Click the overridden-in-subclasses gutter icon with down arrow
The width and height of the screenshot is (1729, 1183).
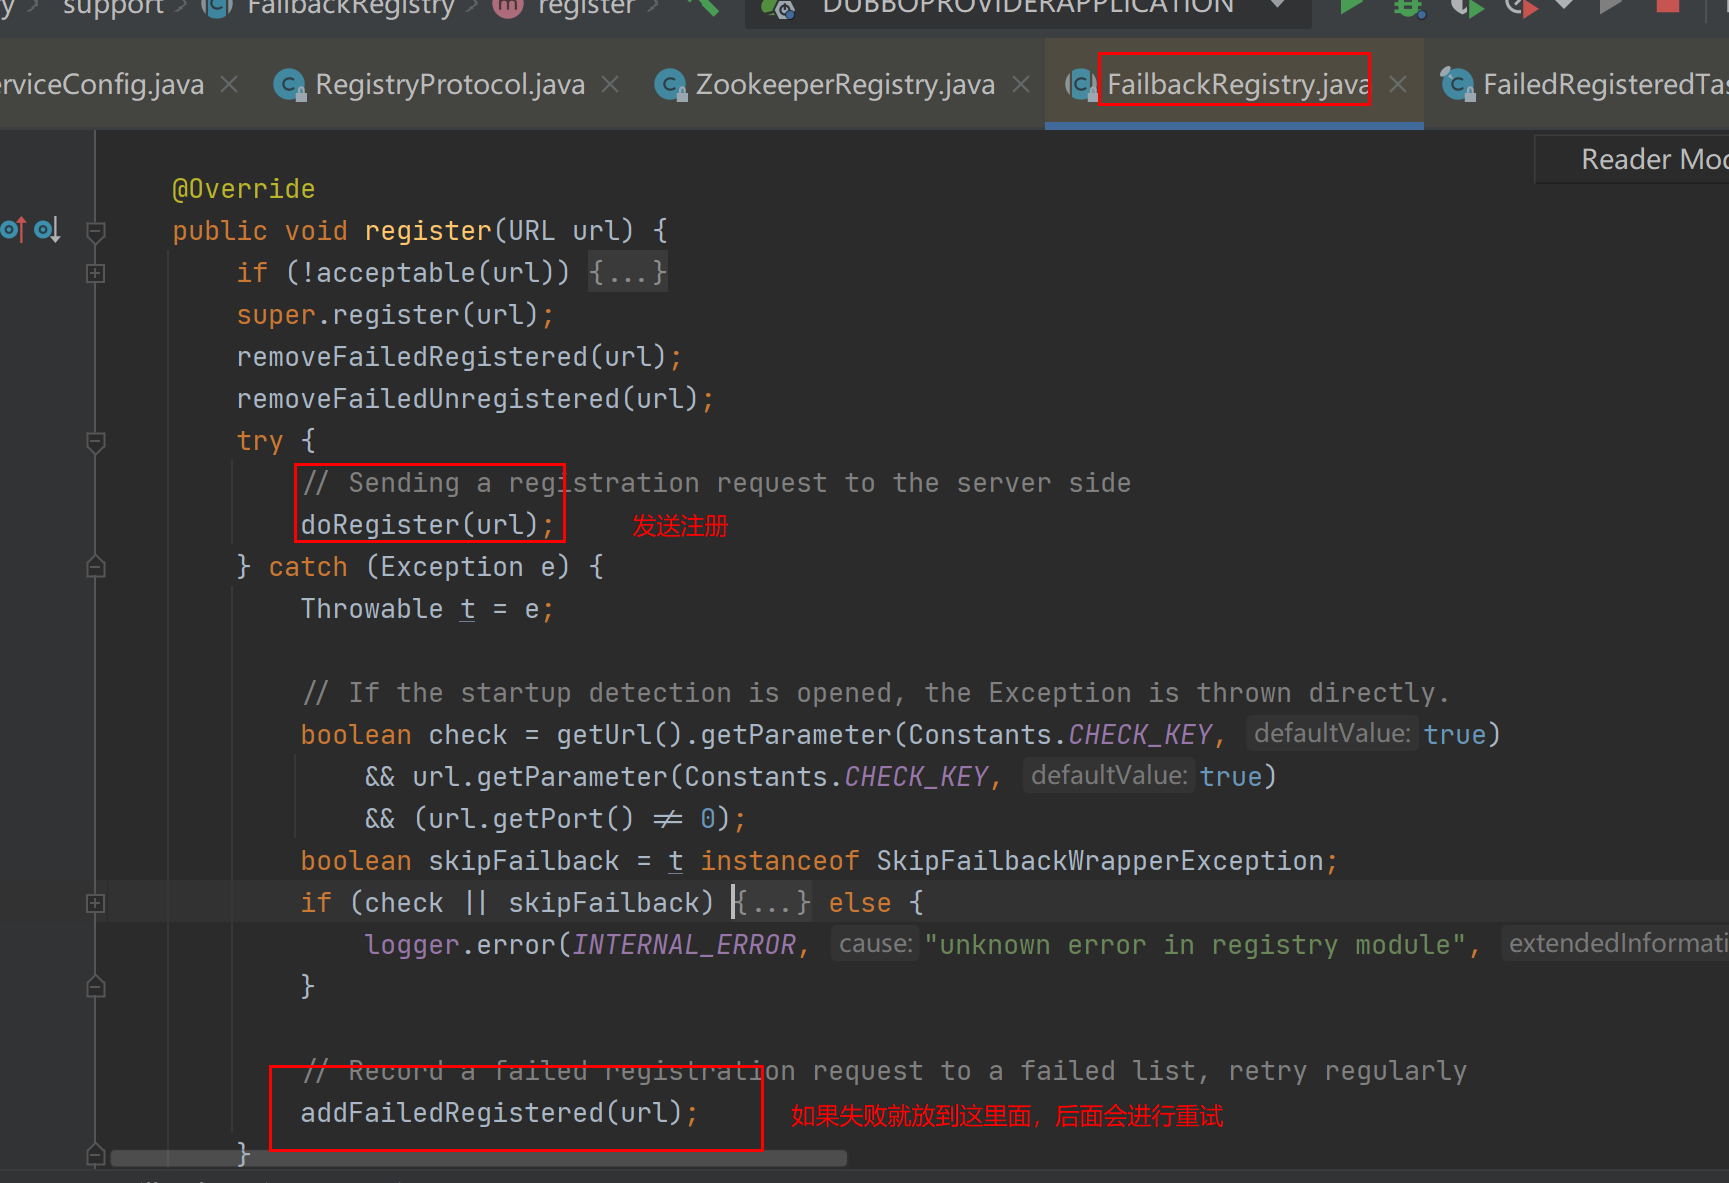click(48, 230)
